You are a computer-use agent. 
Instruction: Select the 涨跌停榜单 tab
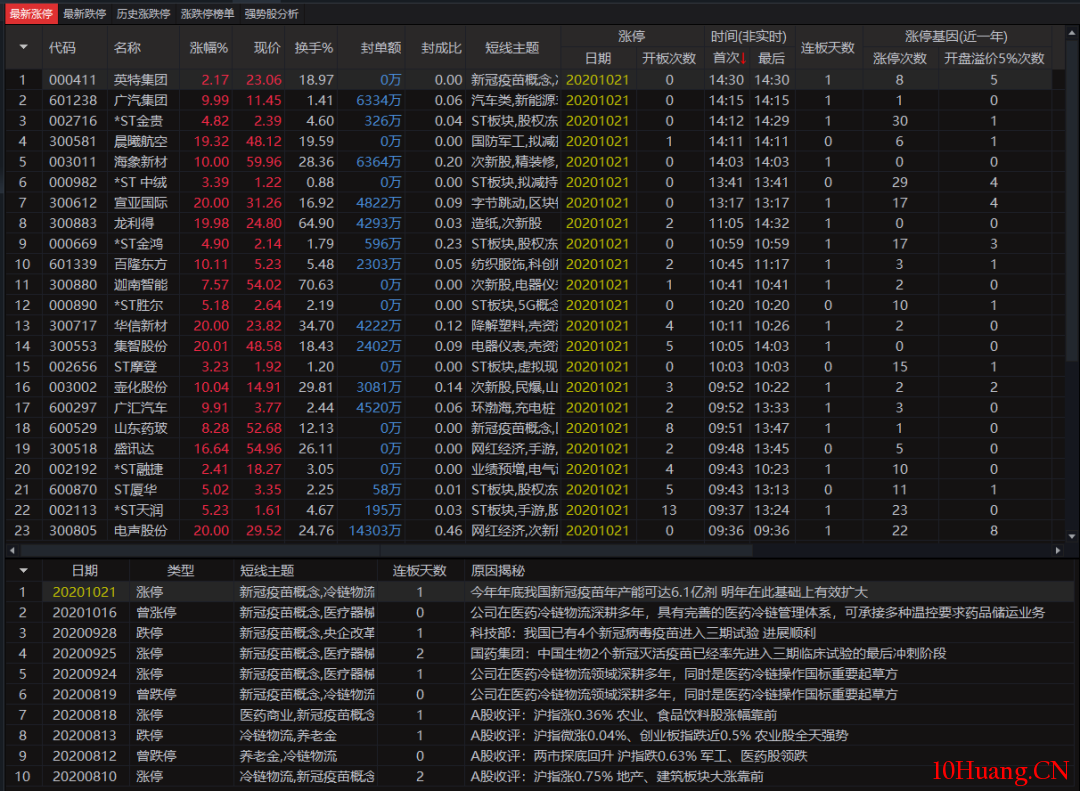pos(208,14)
